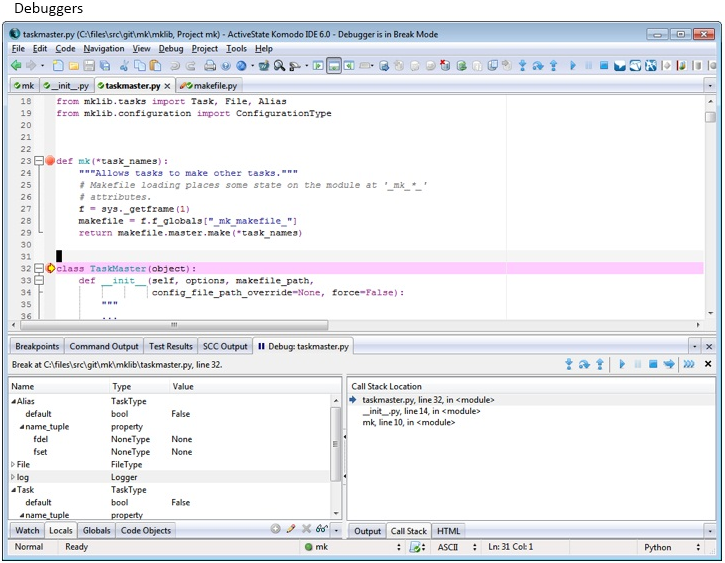Switch to the HTML tab
The image size is (725, 563).
(449, 531)
